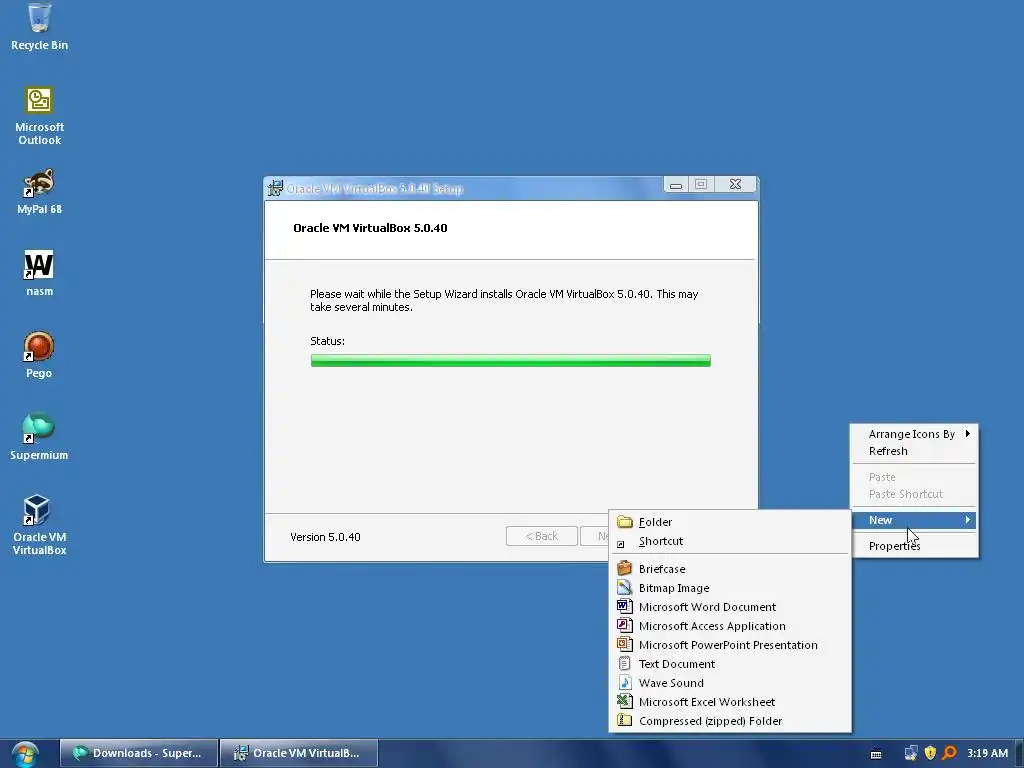Select the Supermium desktop shortcut
1024x768 pixels.
tap(39, 437)
